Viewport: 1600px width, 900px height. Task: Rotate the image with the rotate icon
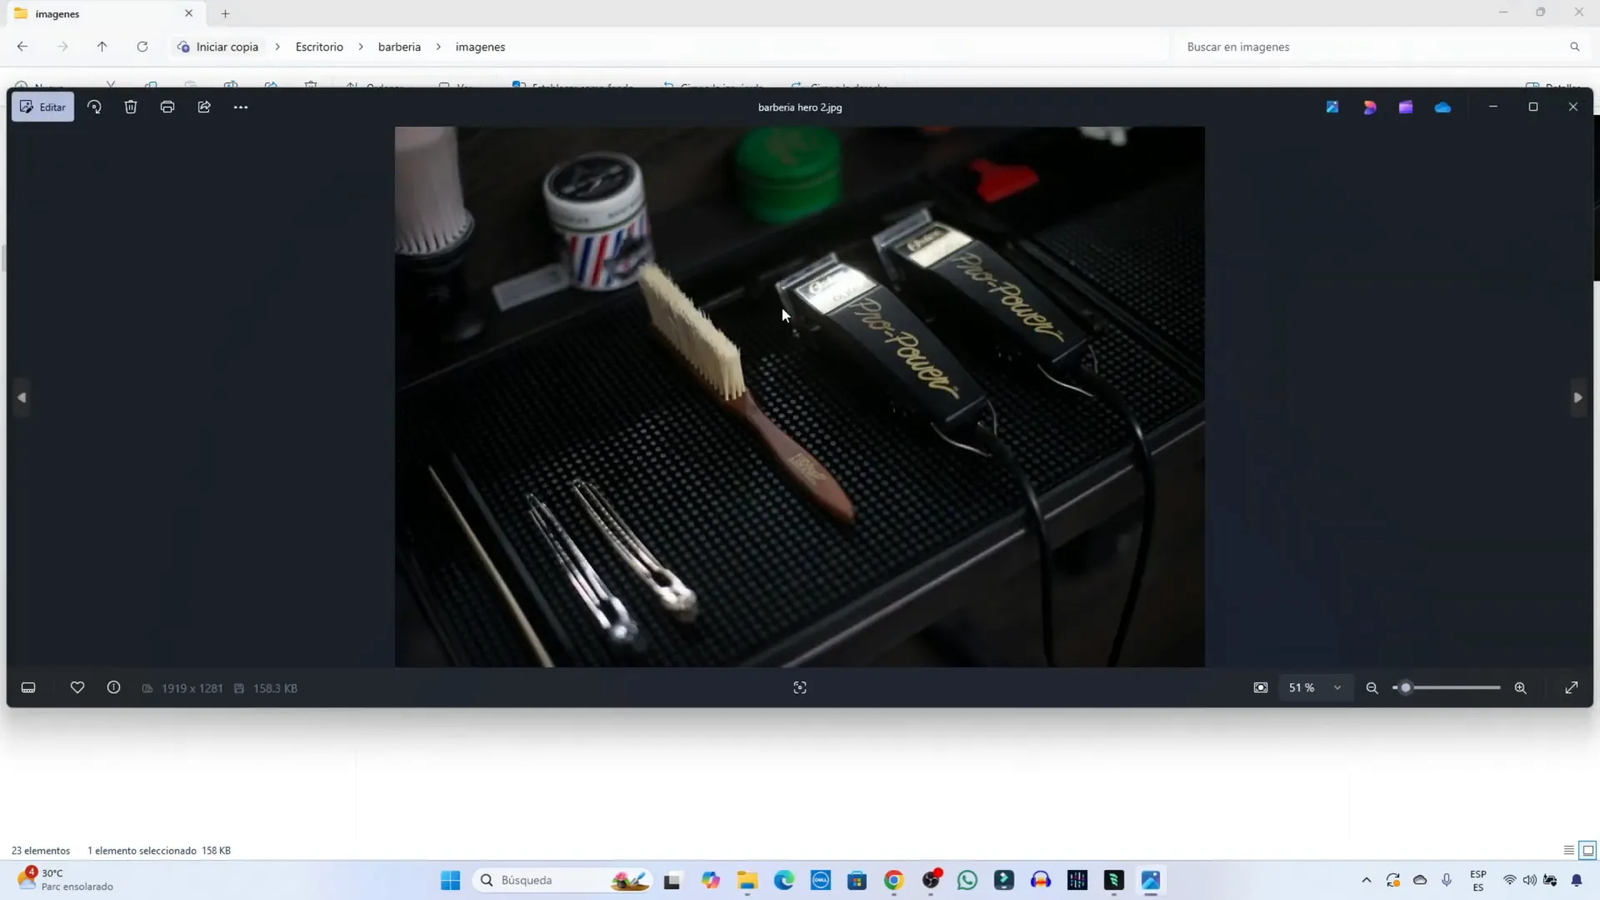94,107
